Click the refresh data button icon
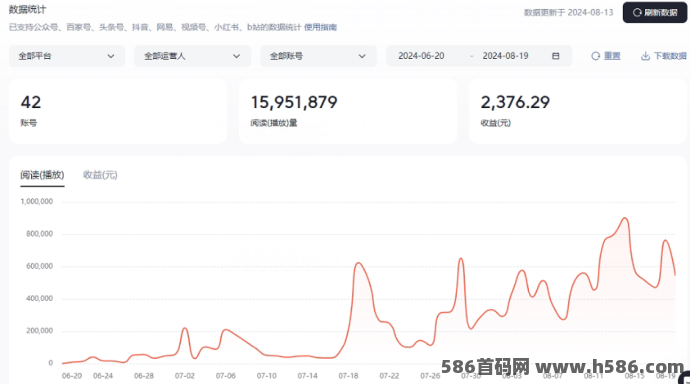690x384 pixels. click(637, 13)
